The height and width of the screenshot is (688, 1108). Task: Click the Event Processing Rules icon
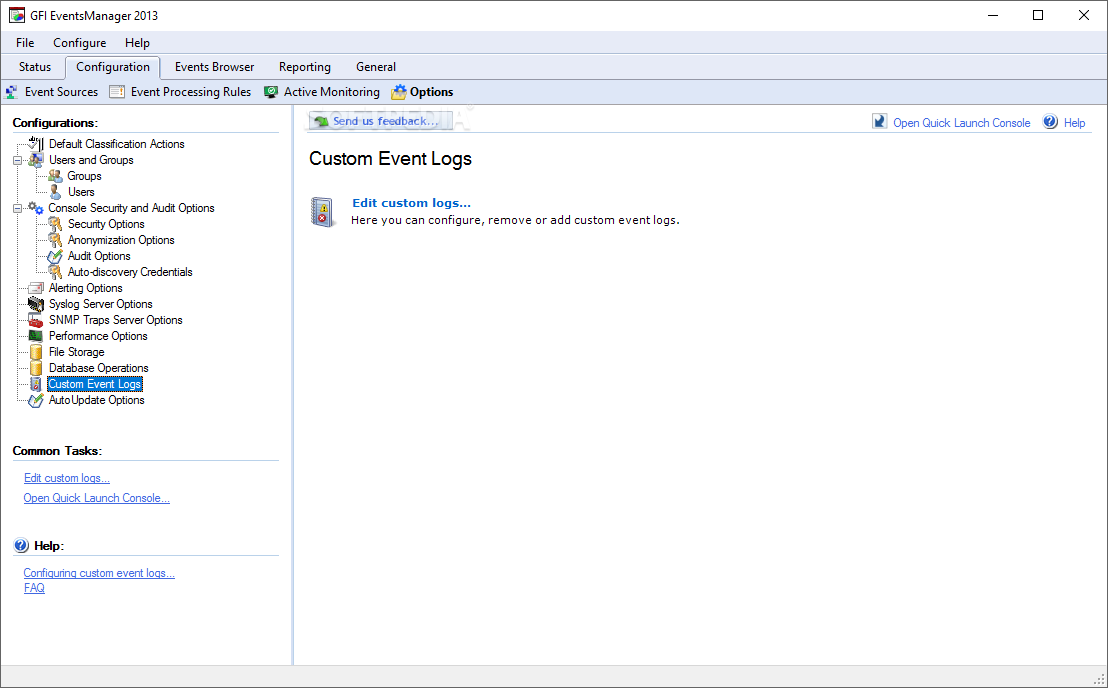pos(117,92)
